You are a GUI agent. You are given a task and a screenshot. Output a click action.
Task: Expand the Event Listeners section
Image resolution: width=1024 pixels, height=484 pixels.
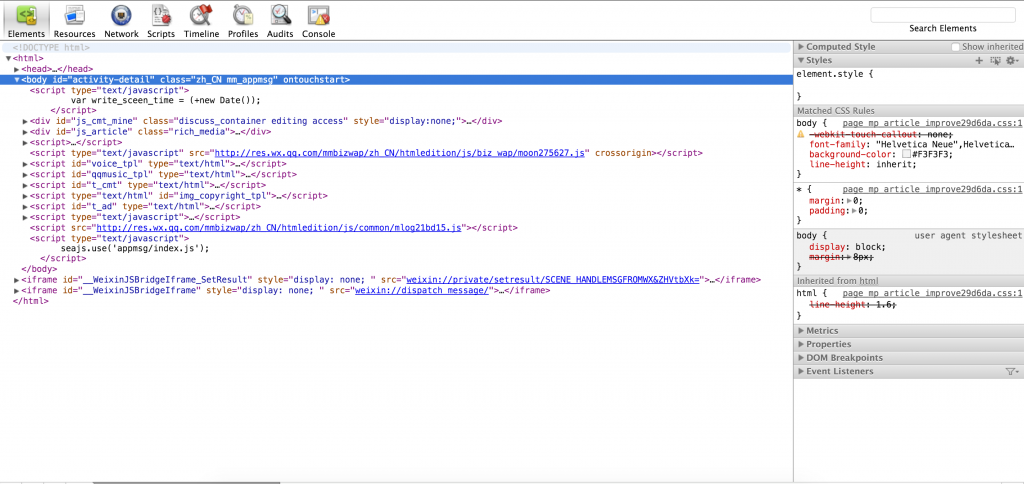tap(801, 372)
